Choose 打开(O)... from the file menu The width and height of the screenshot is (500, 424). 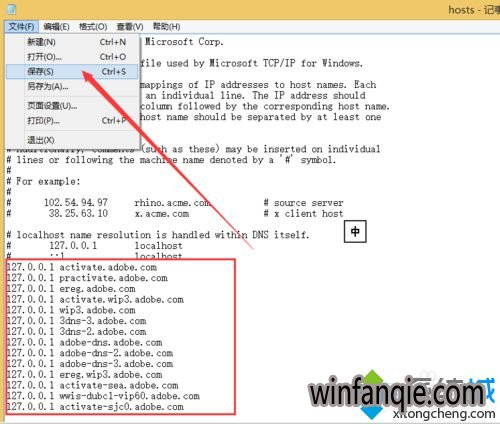point(72,57)
